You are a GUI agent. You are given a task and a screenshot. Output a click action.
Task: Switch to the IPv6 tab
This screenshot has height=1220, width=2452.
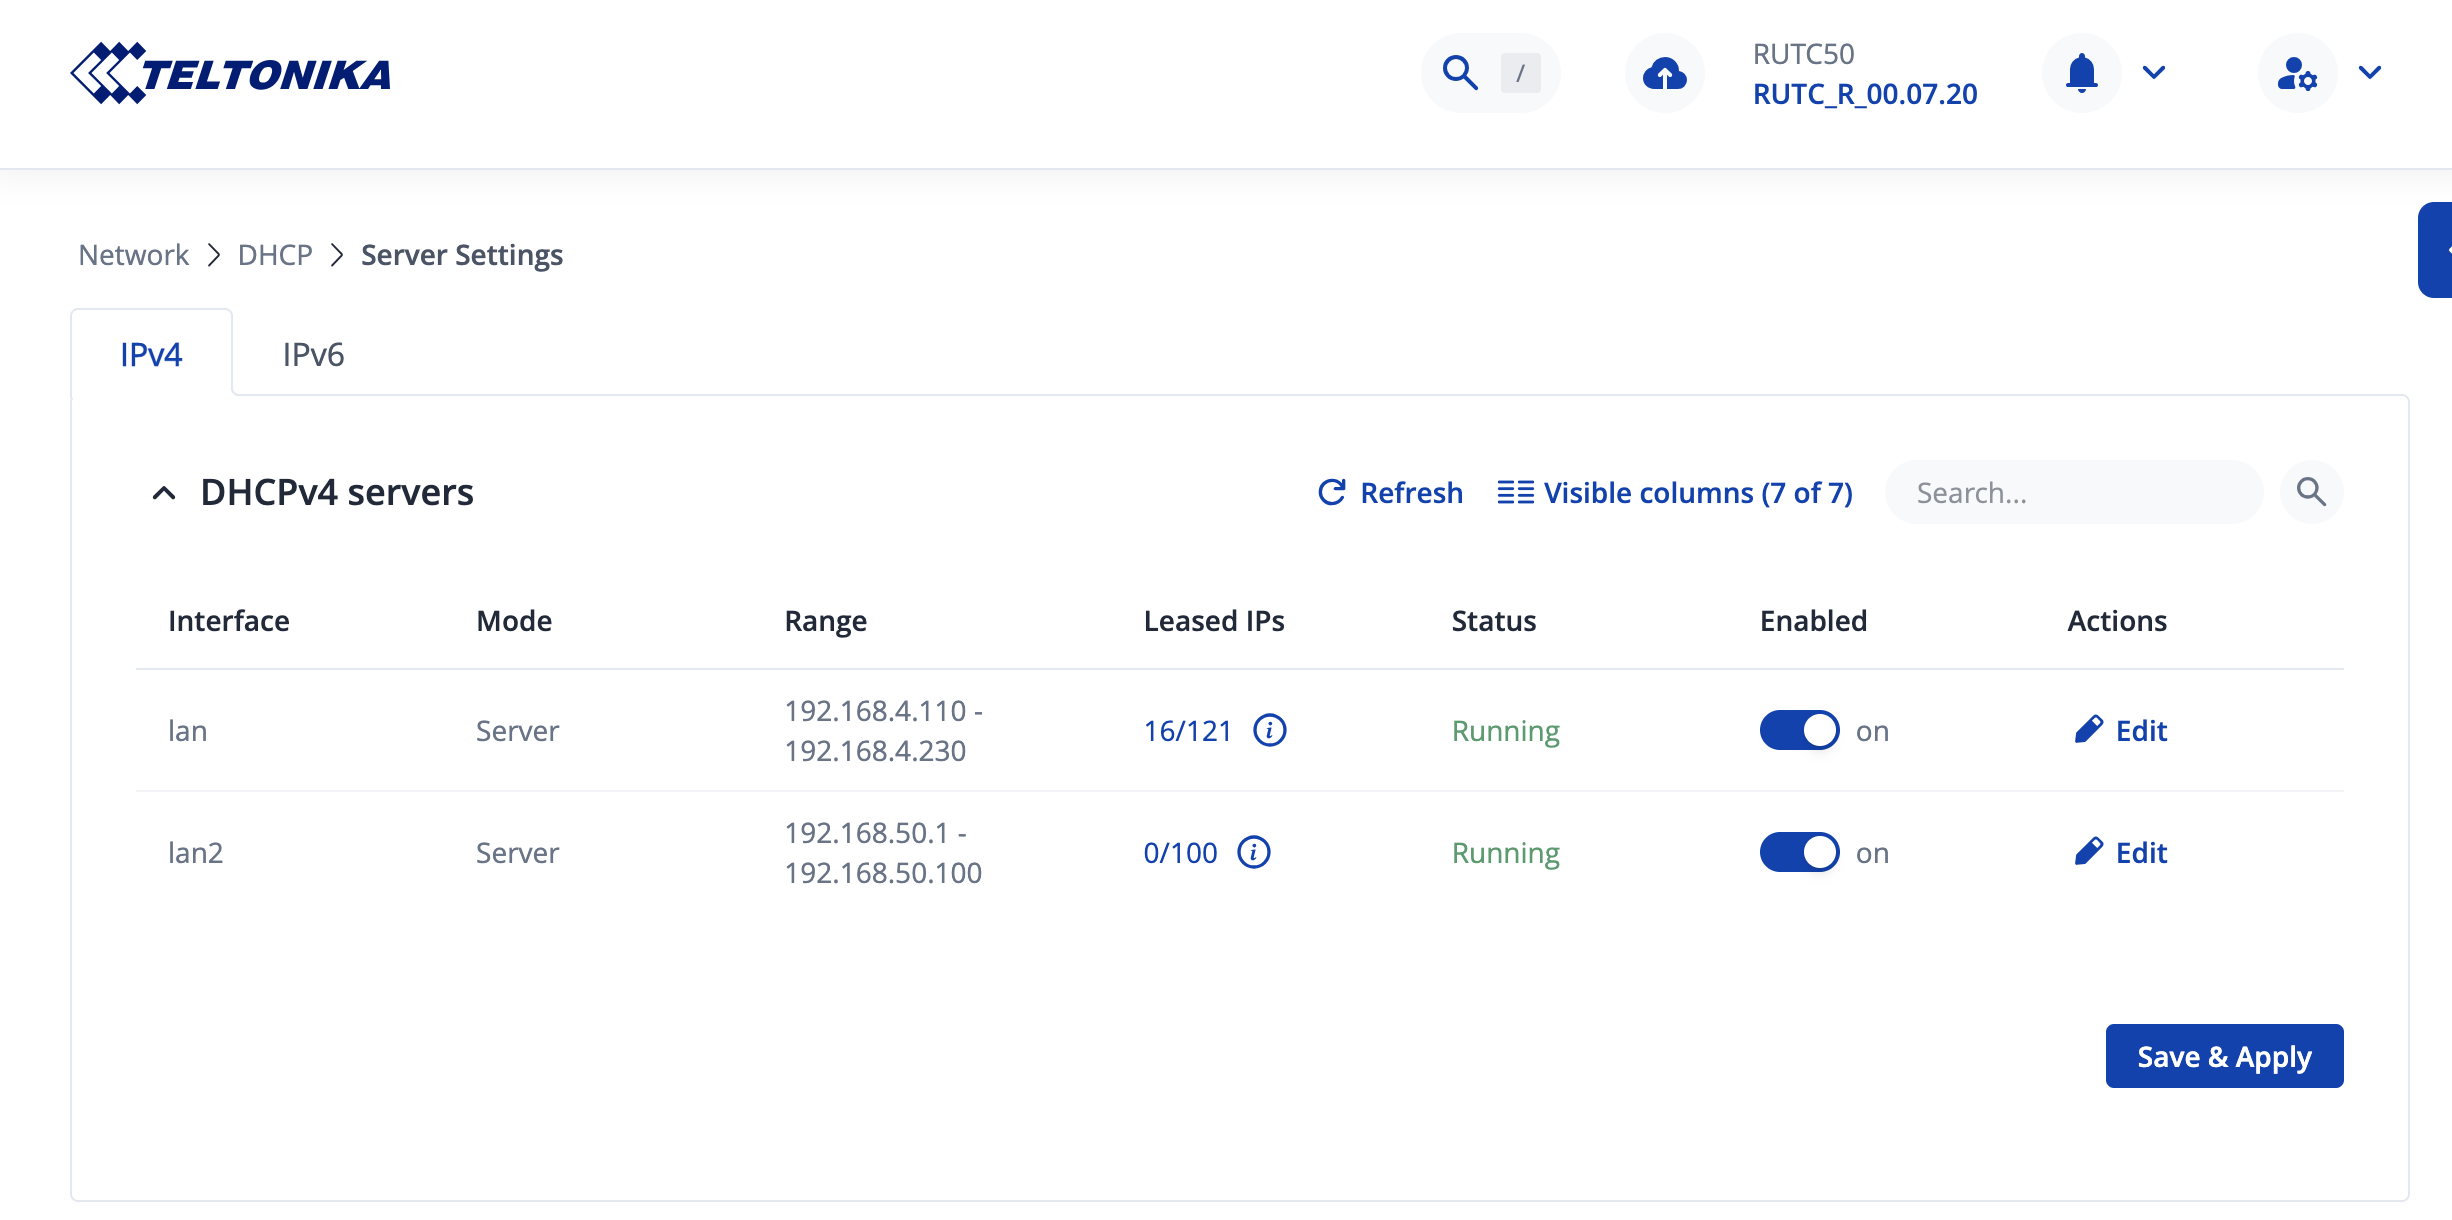click(313, 354)
